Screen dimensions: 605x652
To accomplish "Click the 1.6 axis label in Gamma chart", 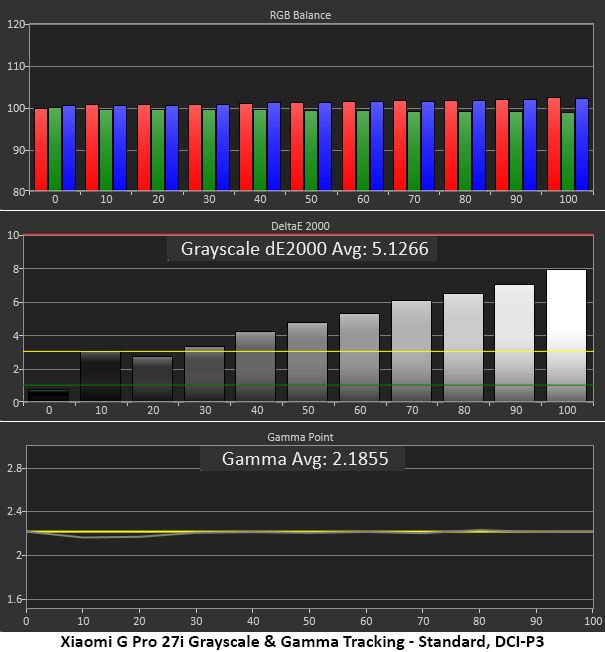I will click(15, 599).
